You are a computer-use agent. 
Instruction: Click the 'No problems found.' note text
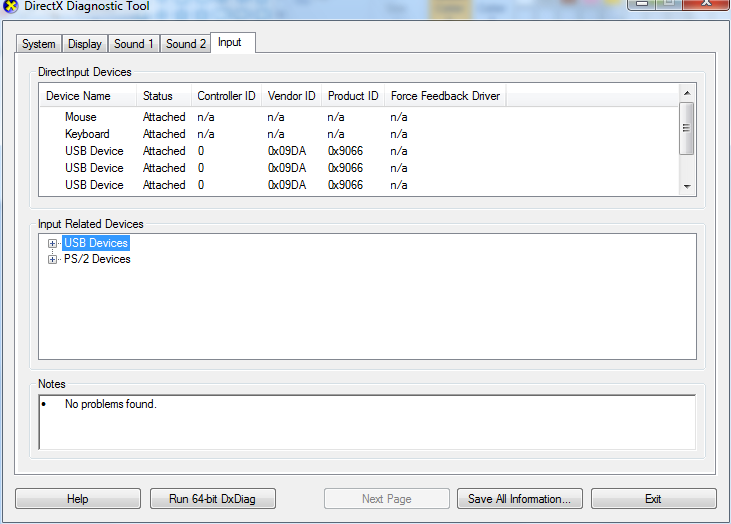[x=111, y=404]
